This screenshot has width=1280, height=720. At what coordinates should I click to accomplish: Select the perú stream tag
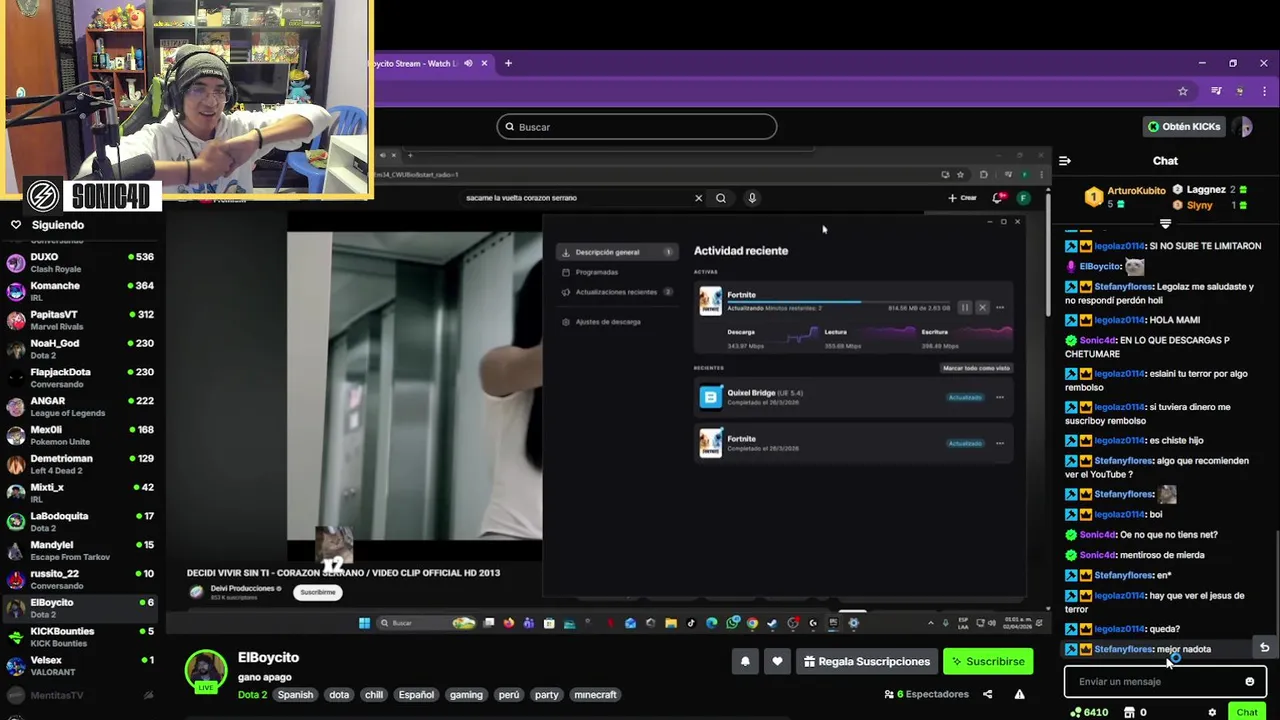click(509, 695)
